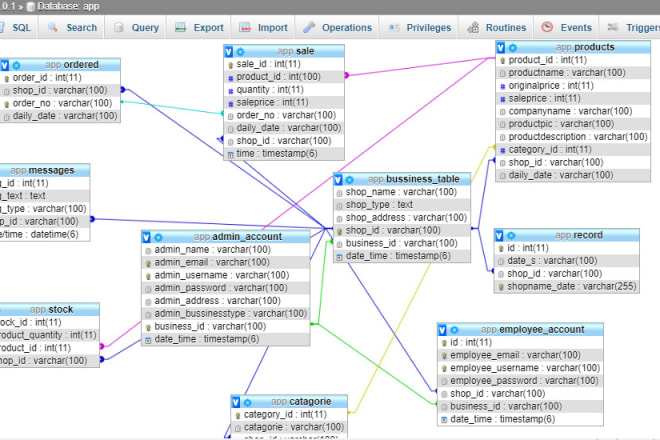
Task: Click the Privileges tab icon
Action: pos(394,27)
